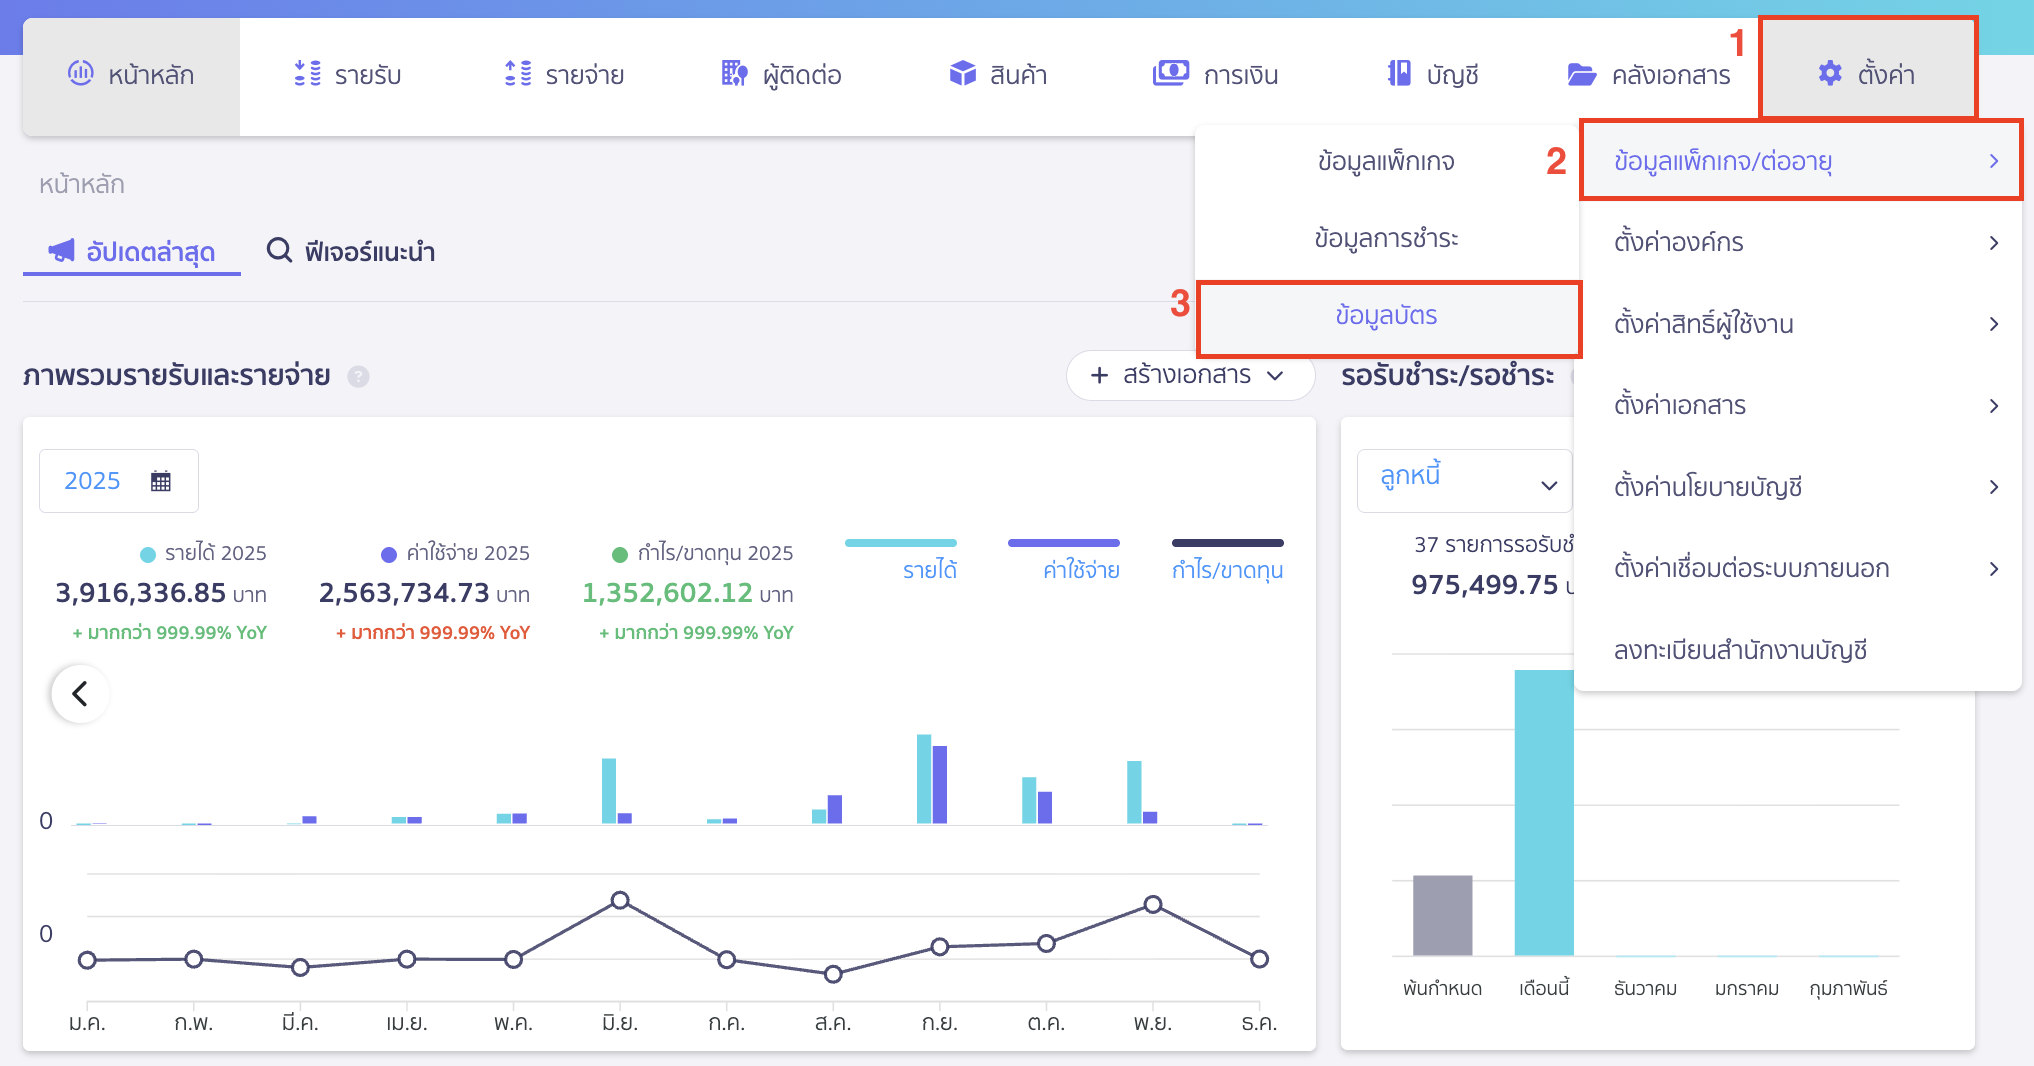Viewport: 2034px width, 1066px height.
Task: Click the help question mark beside ภาพรวมรายรับและรายจ่าย
Action: (x=358, y=377)
